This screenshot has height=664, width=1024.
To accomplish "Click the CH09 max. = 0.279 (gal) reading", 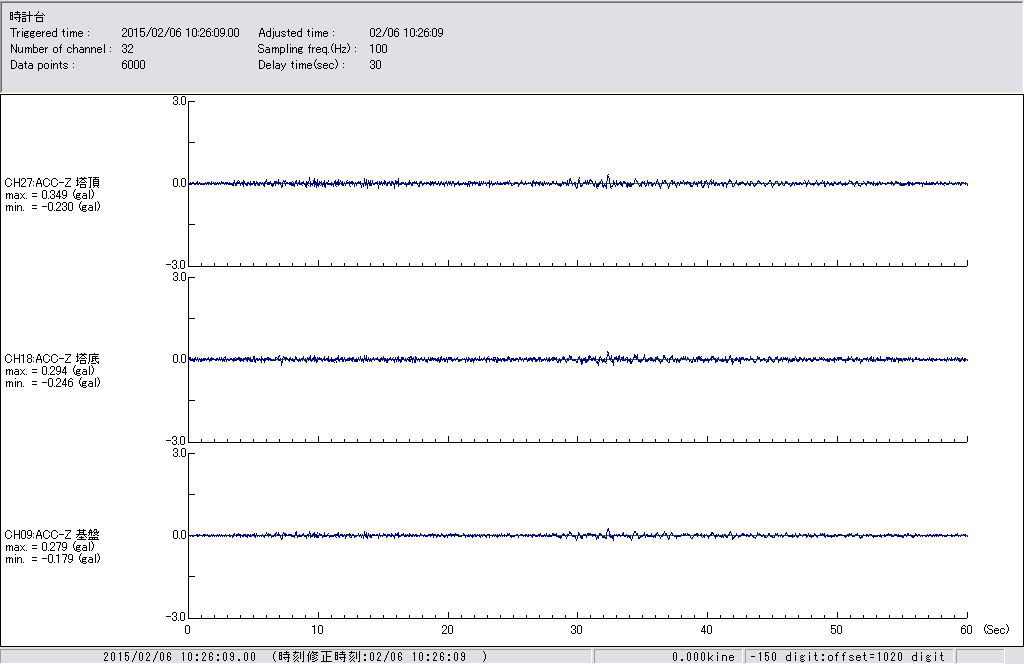I will click(x=50, y=547).
